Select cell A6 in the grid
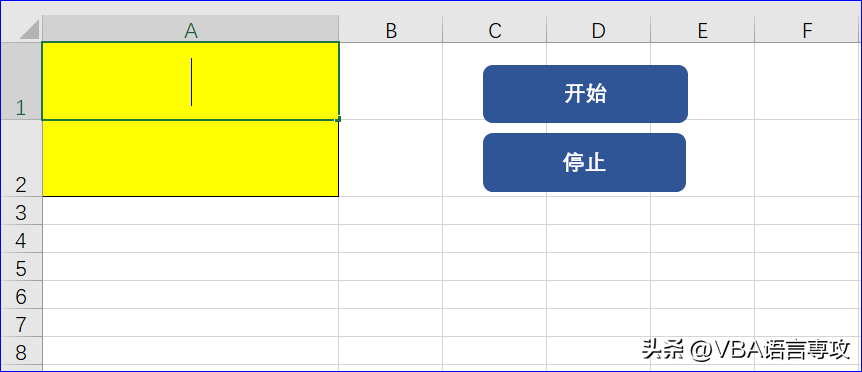Screen dimensions: 862x372 pos(191,295)
